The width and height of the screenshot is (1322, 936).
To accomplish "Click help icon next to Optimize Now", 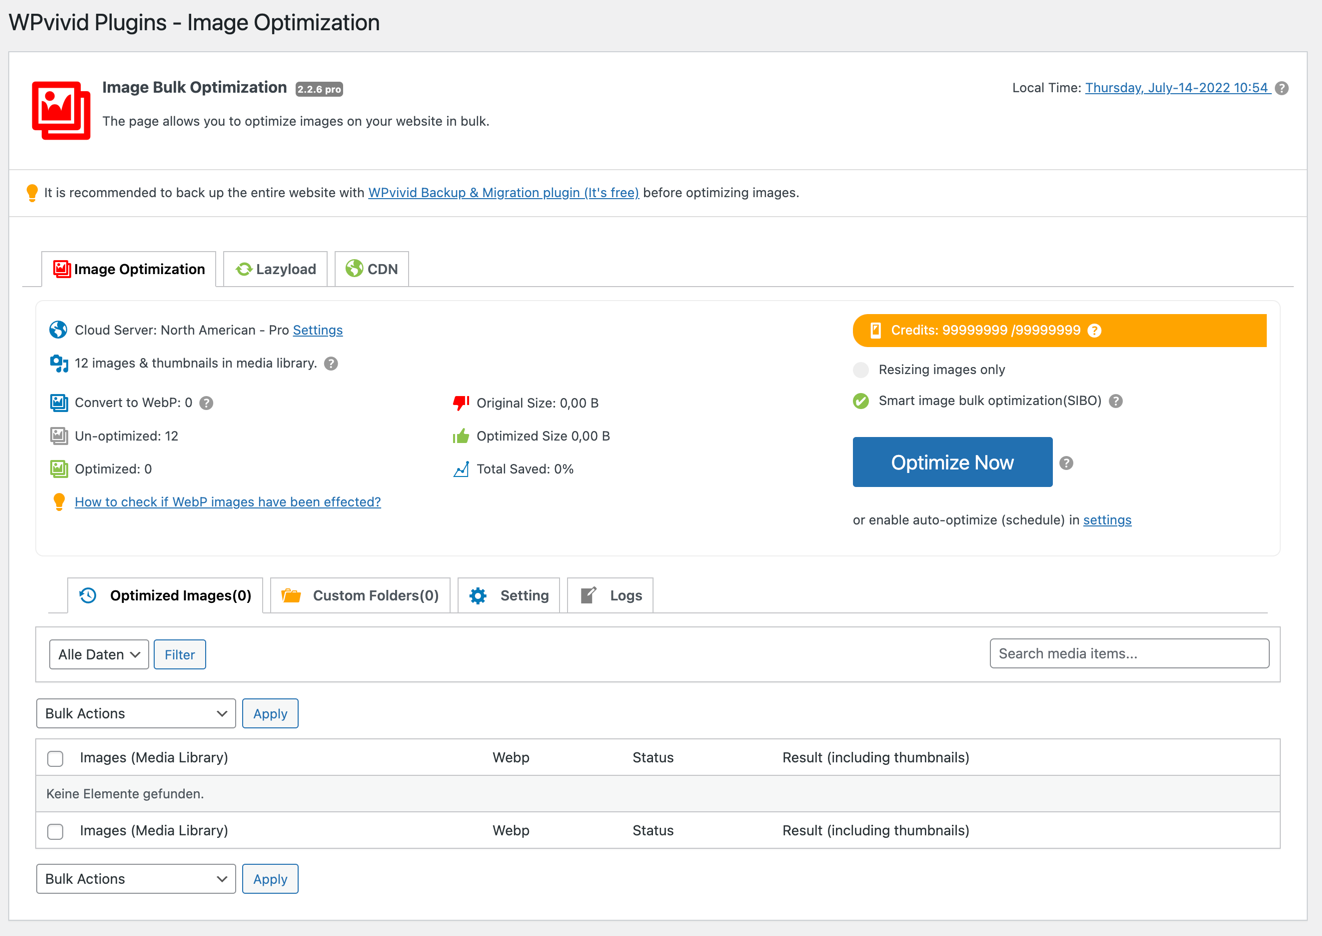I will point(1067,463).
